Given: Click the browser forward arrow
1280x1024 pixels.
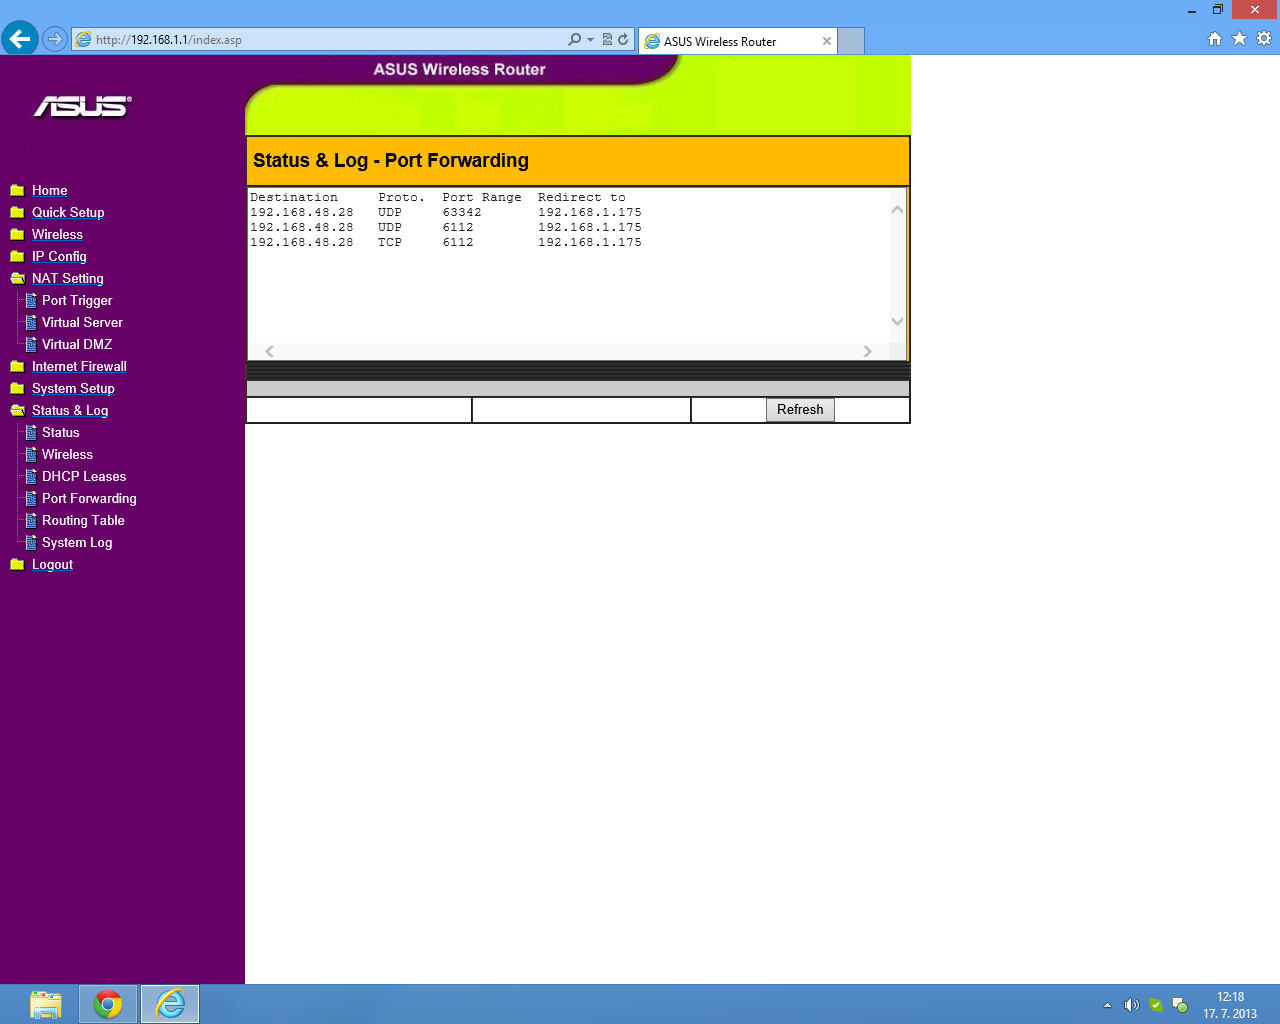Looking at the screenshot, I should tap(55, 39).
